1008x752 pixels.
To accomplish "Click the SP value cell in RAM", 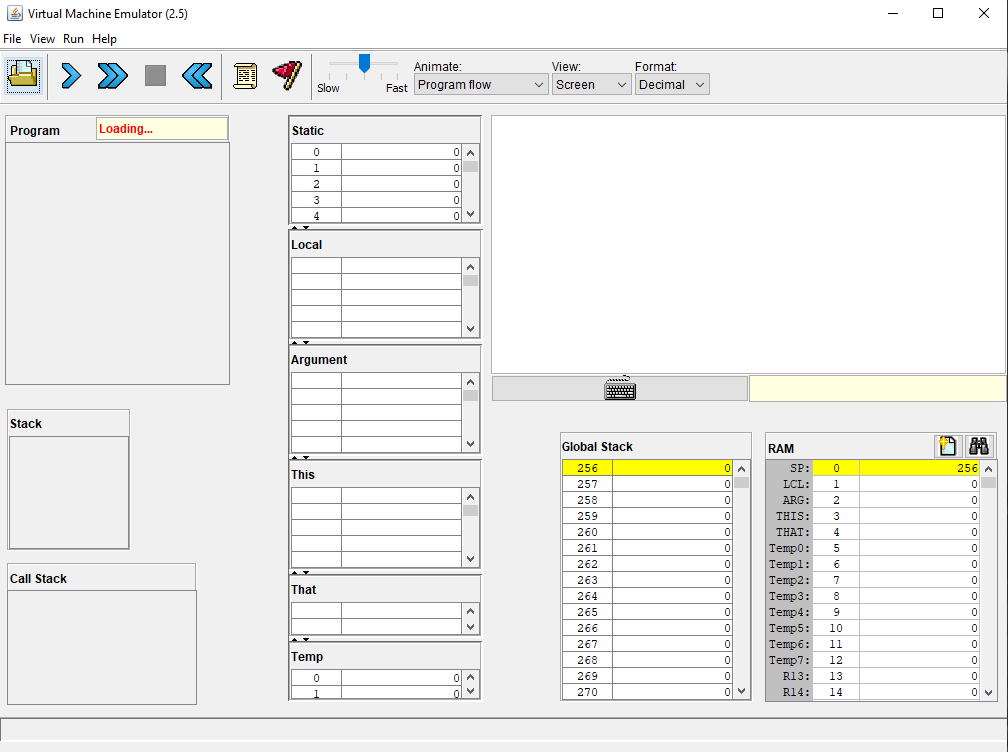I will [x=919, y=468].
